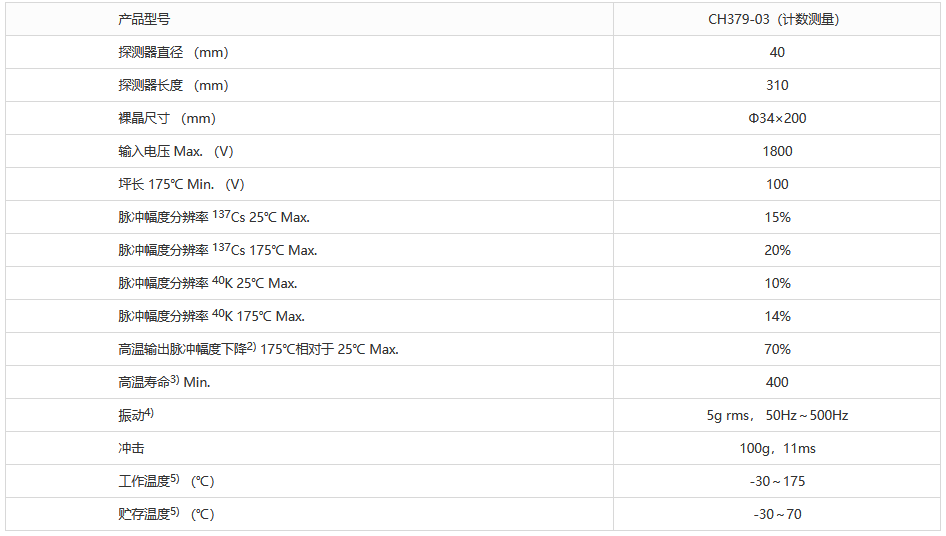Select the 输入电压 Max. (V) label
The height and width of the screenshot is (536, 946).
coord(176,151)
